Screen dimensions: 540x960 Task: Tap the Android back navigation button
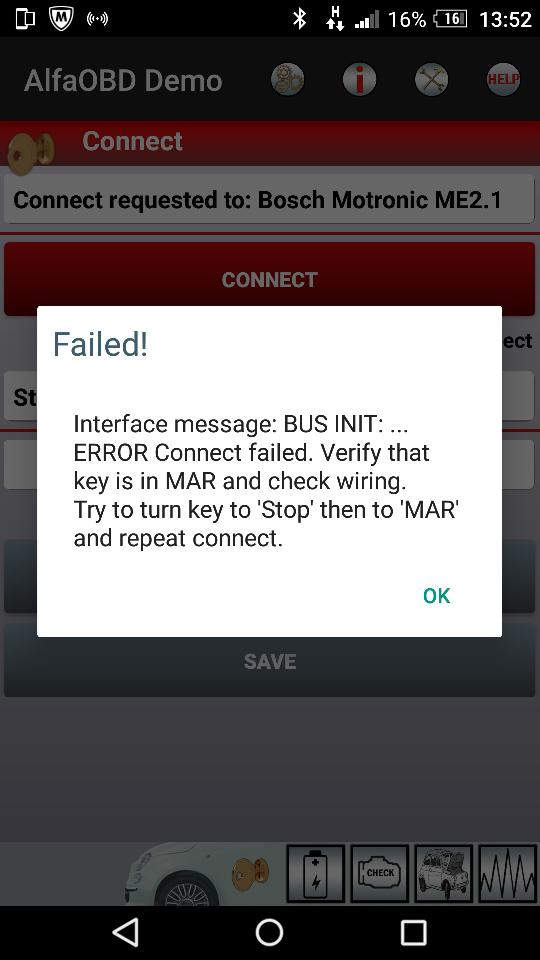tap(126, 933)
